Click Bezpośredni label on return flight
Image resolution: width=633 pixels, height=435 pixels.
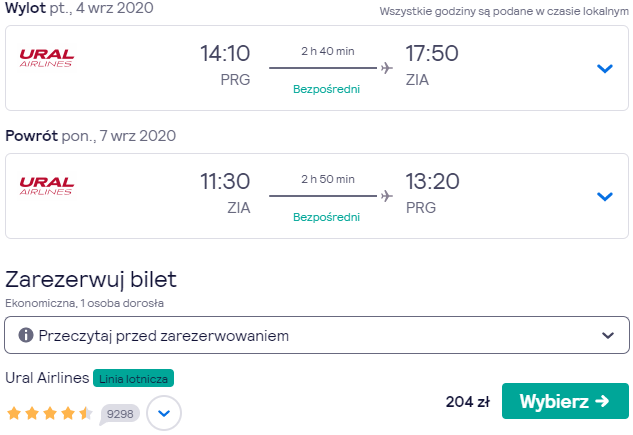(x=326, y=217)
